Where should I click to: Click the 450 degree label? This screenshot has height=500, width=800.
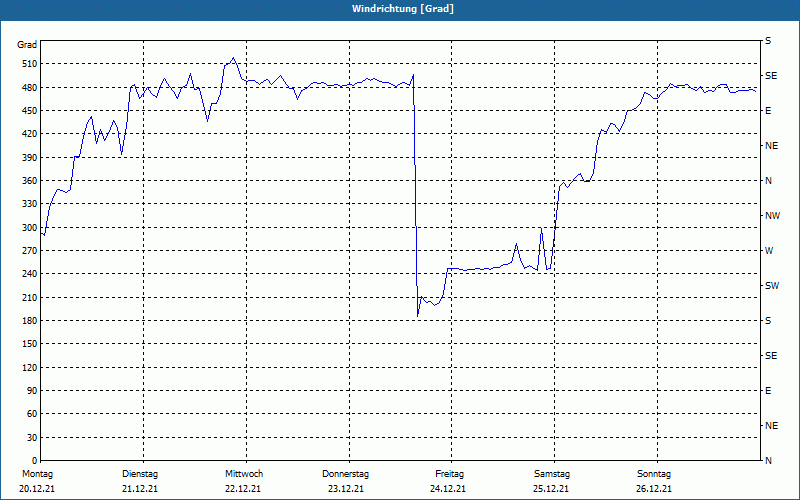[x=29, y=111]
